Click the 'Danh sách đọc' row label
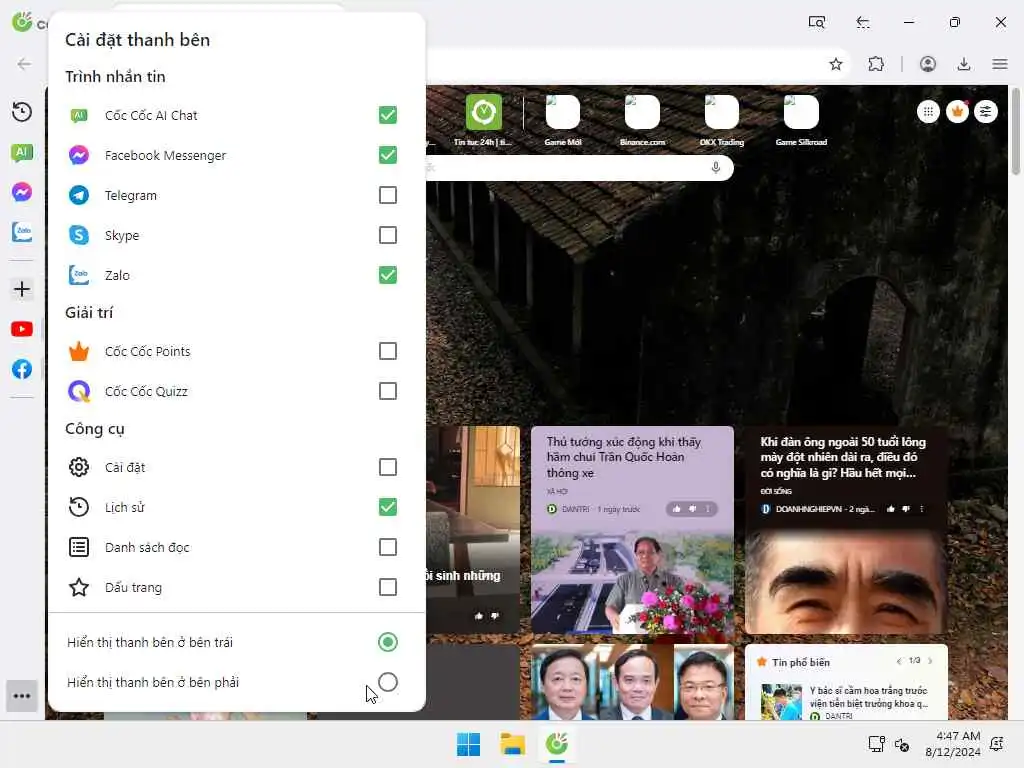 [x=147, y=547]
